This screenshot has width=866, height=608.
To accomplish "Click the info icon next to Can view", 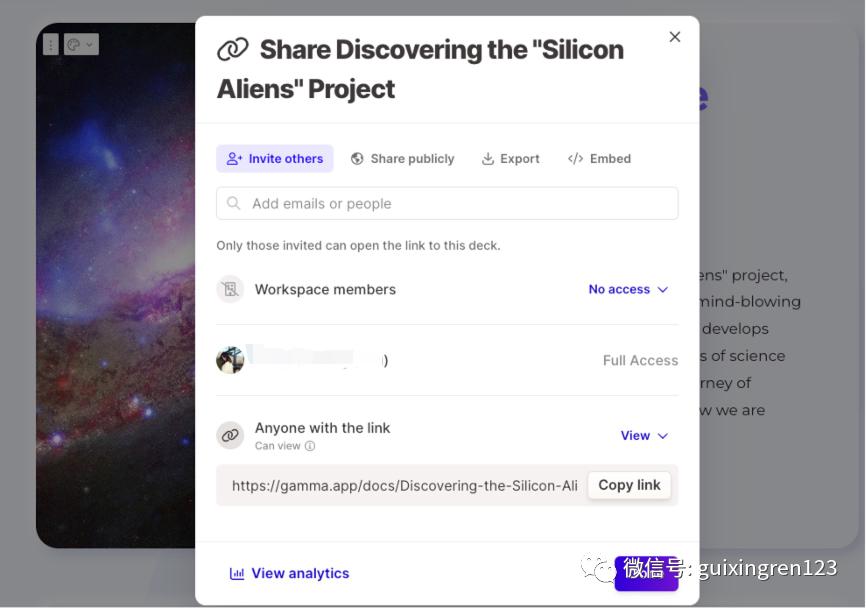I will [x=310, y=447].
